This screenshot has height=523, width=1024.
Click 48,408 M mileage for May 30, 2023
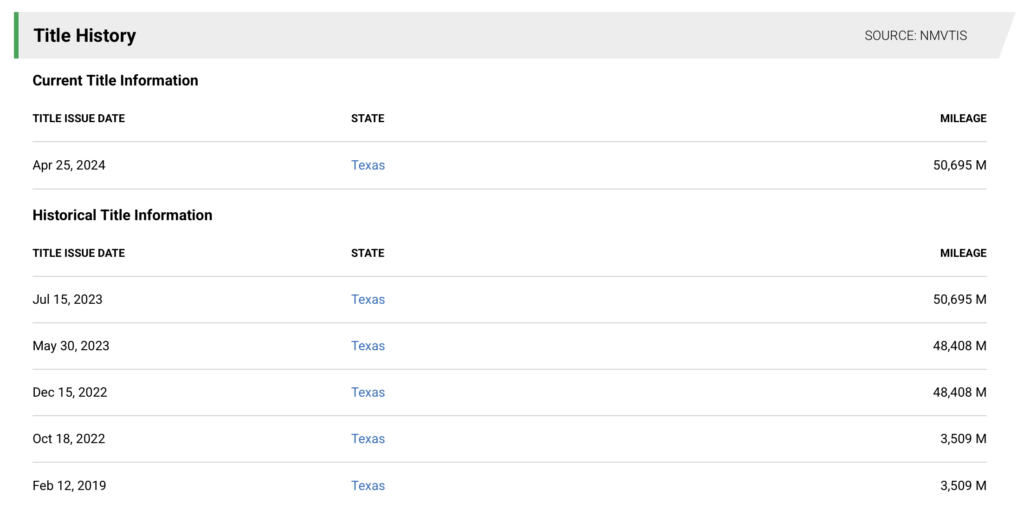[x=959, y=346]
